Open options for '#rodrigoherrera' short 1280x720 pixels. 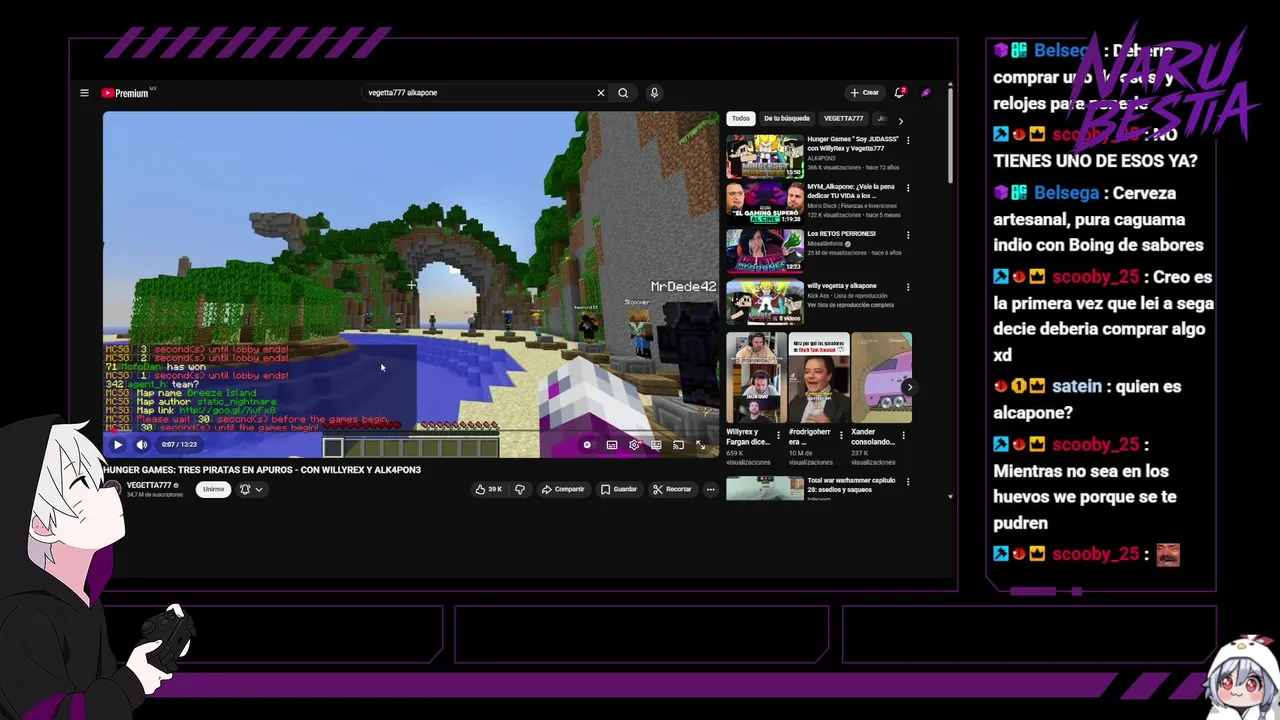coord(841,436)
